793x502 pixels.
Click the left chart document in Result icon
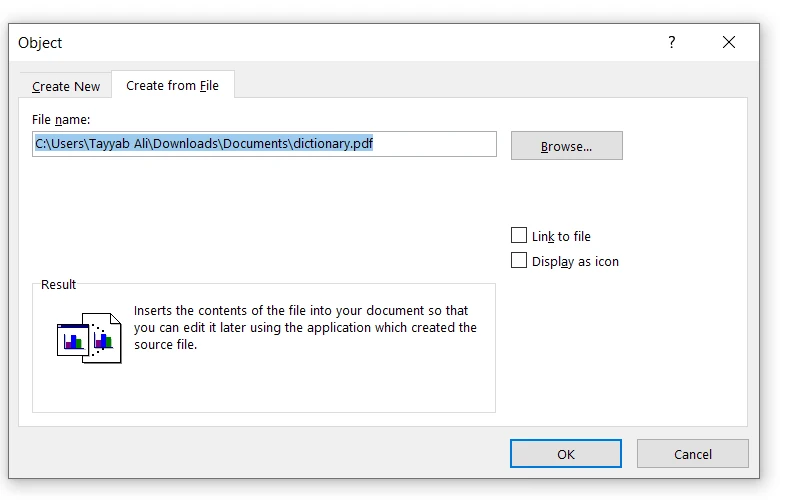click(73, 337)
